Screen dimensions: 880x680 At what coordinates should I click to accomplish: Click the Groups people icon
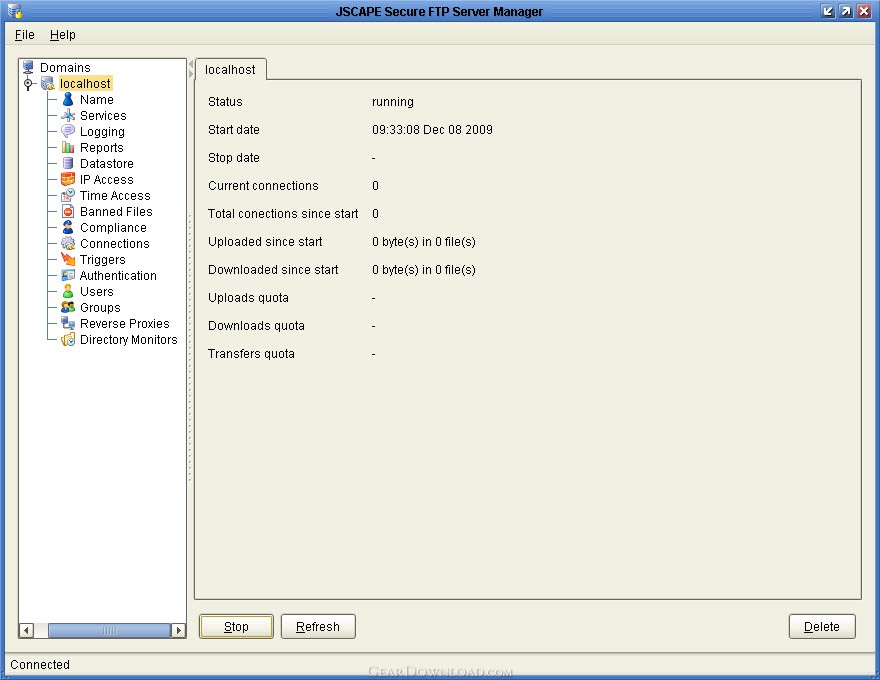coord(68,307)
